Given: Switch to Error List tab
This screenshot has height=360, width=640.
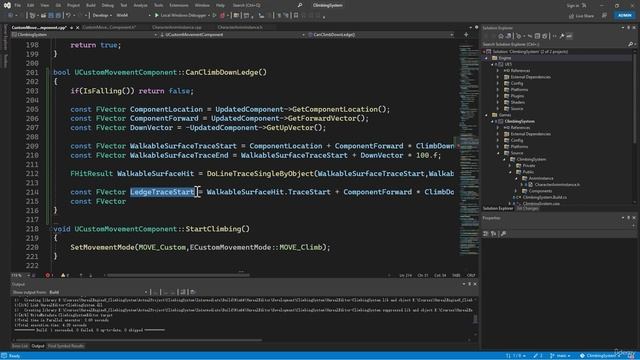Looking at the screenshot, I should coord(20,346).
